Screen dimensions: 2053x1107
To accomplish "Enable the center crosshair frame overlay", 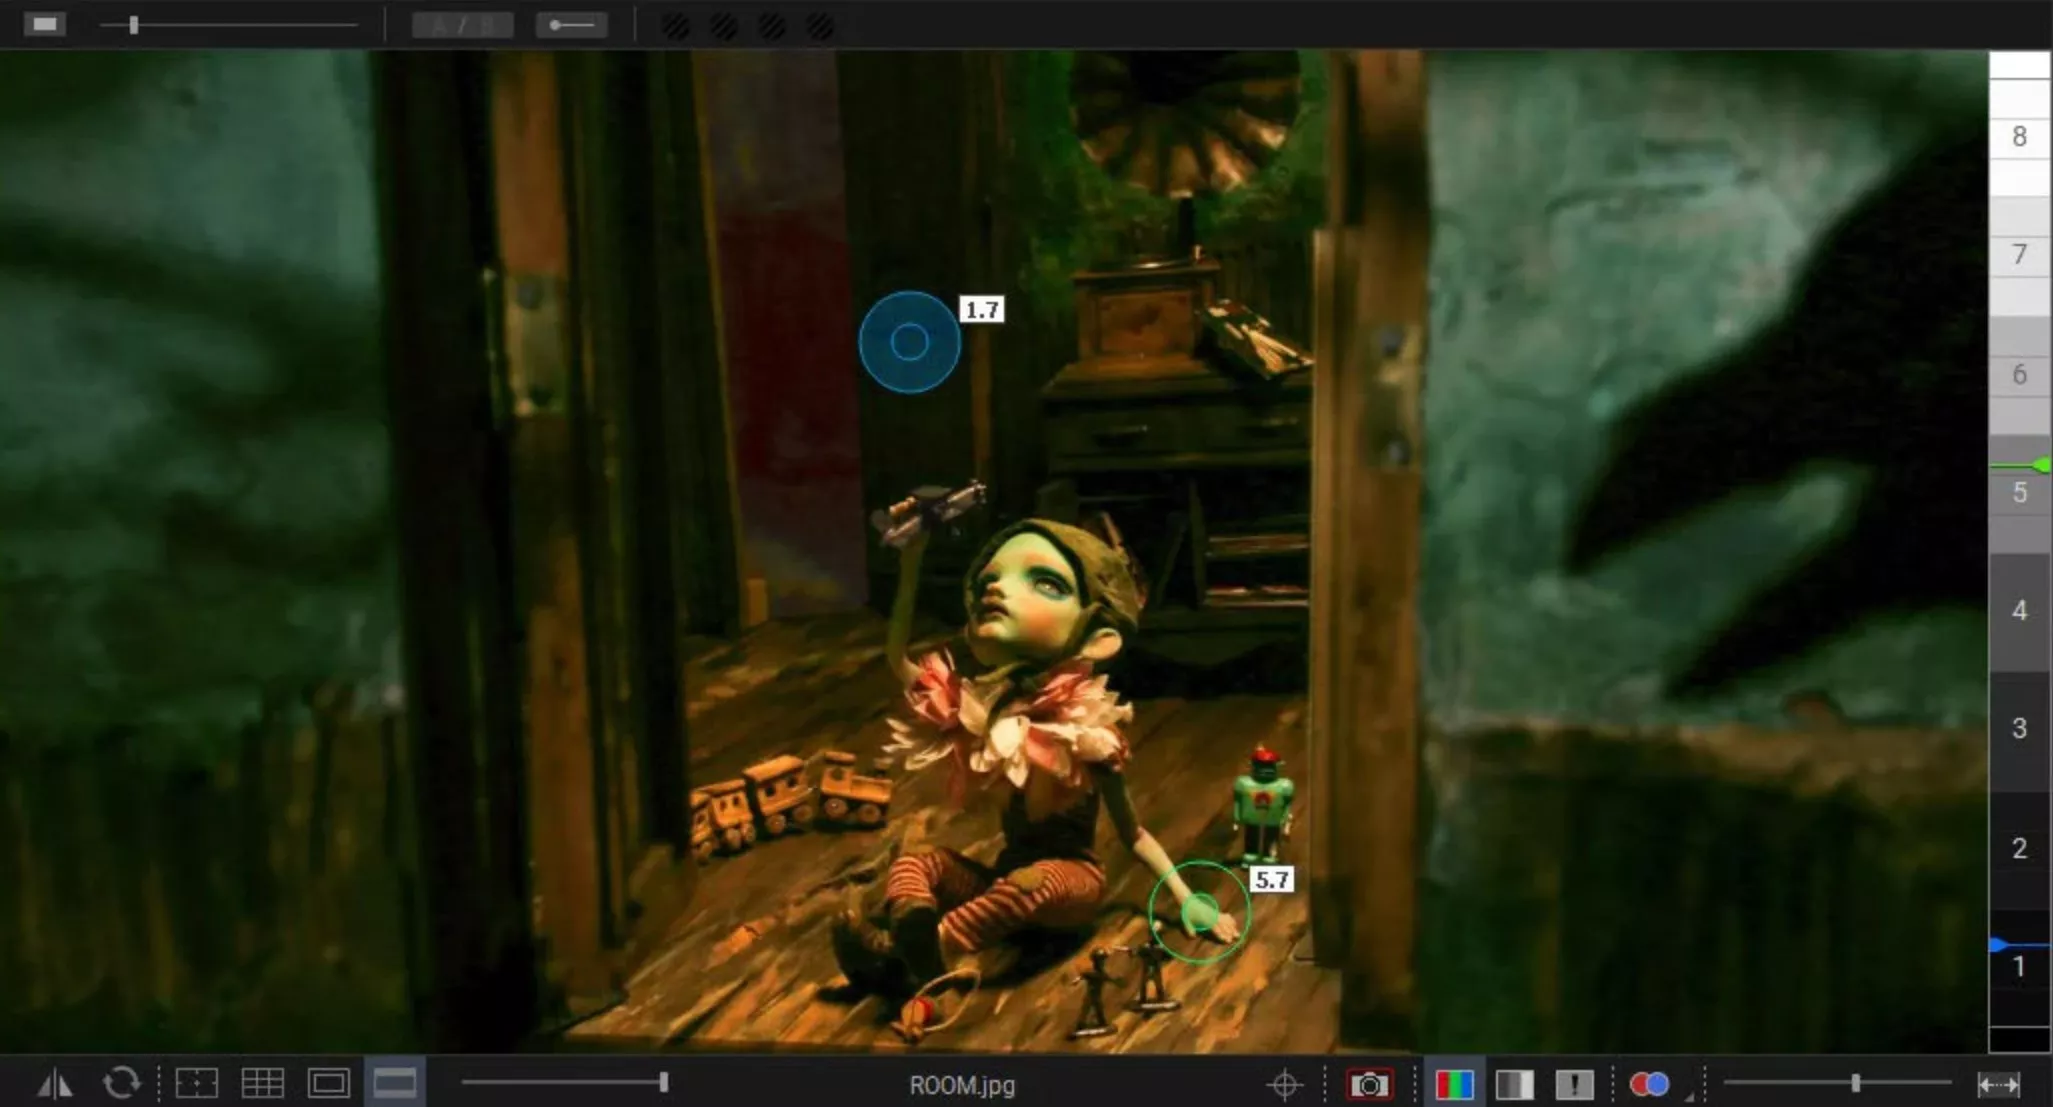I will [x=197, y=1083].
